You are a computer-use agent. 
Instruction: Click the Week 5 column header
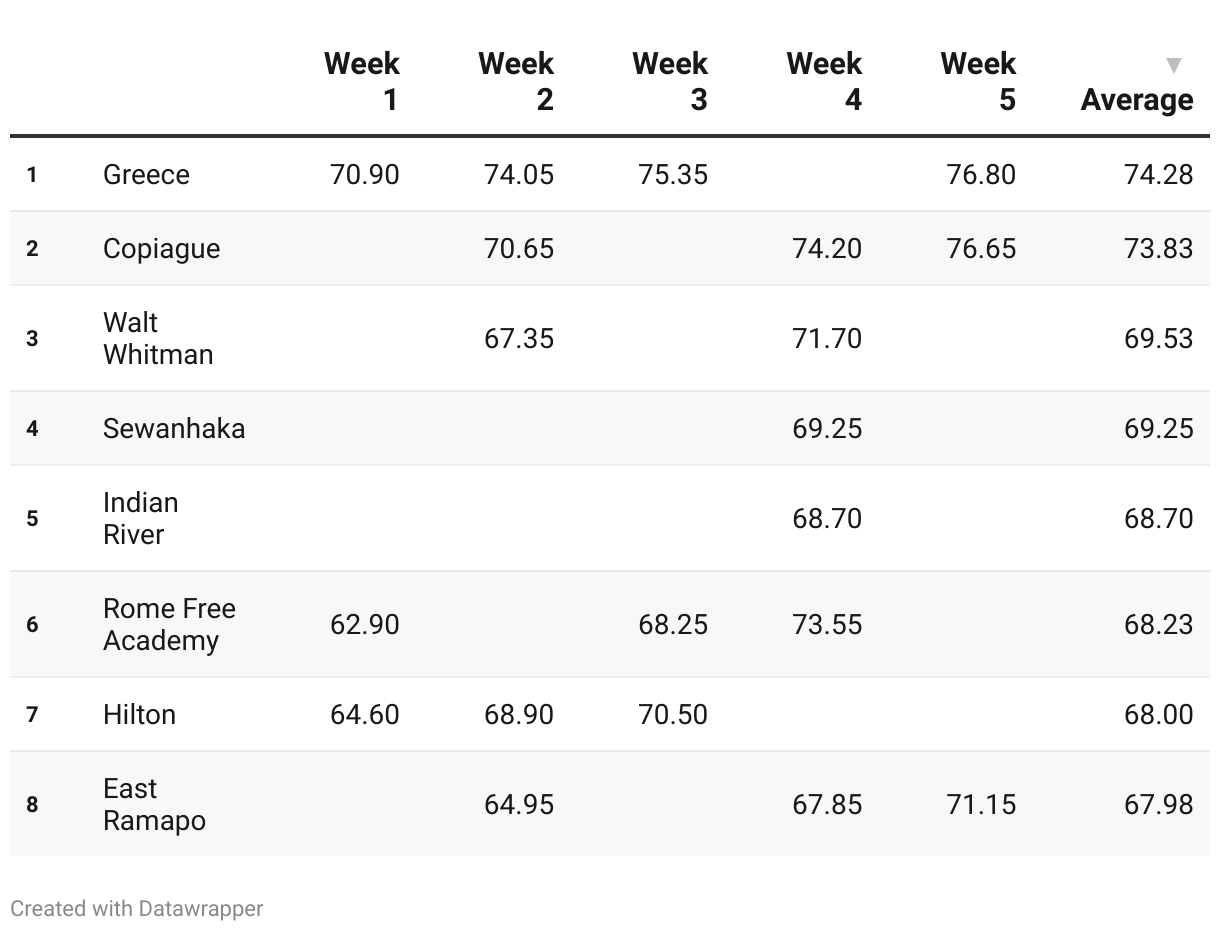coord(978,81)
